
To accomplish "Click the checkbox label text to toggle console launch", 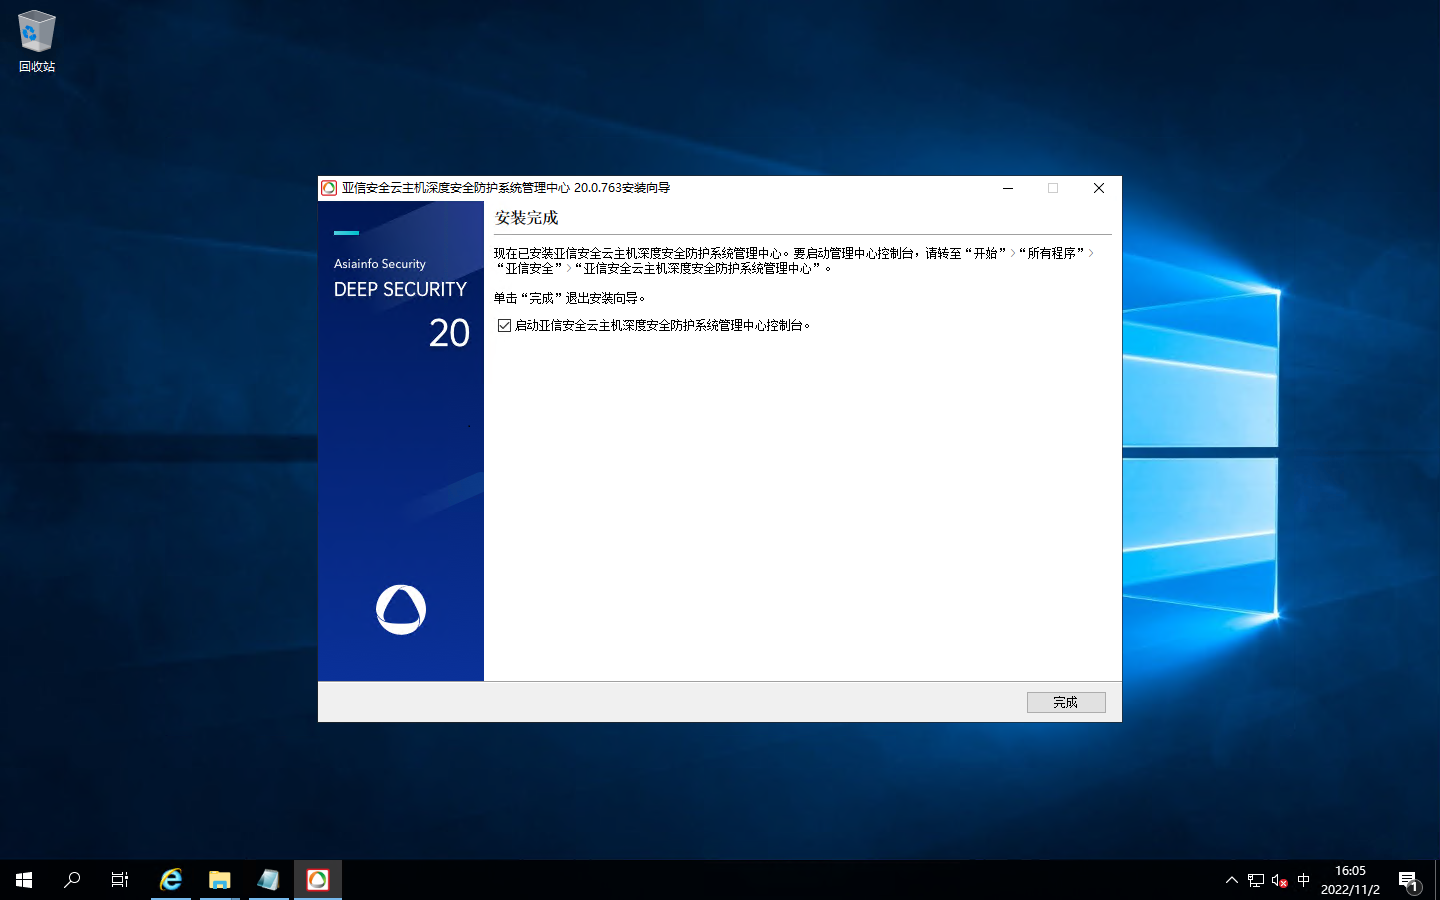I will click(x=660, y=325).
